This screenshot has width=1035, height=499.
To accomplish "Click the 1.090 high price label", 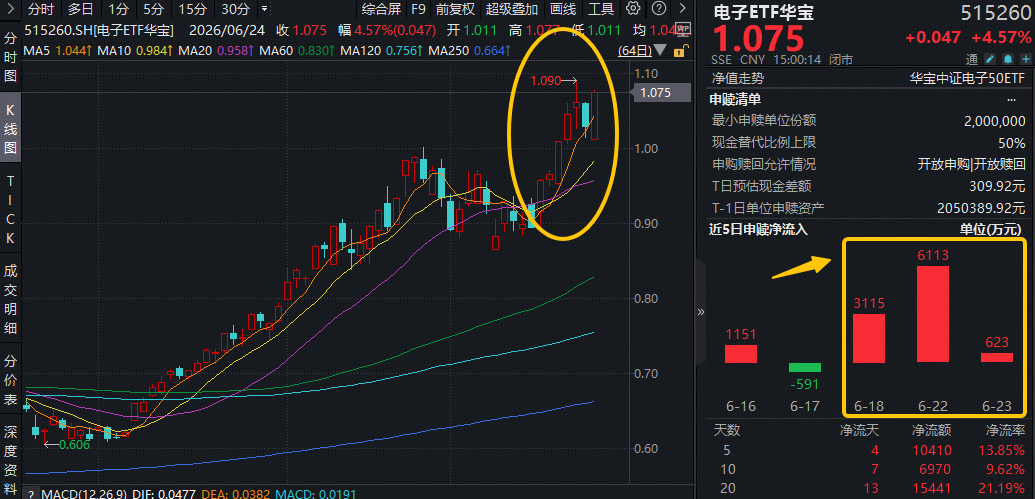I will [546, 81].
